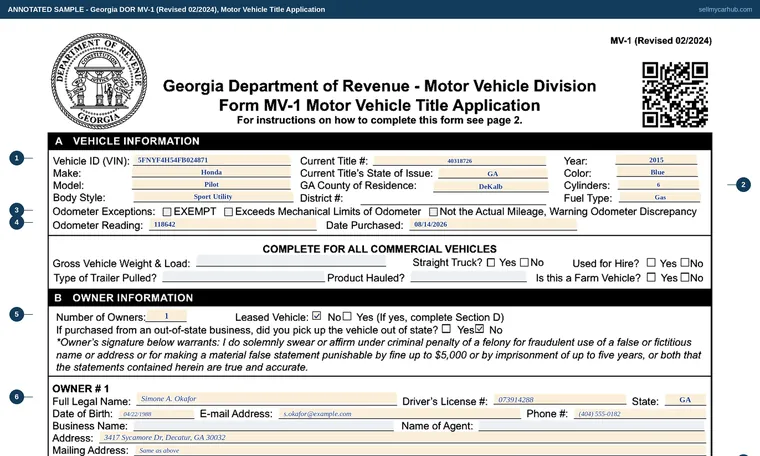Toggle Leased Vehicle No checkbox
760x456 pixels.
click(x=317, y=316)
